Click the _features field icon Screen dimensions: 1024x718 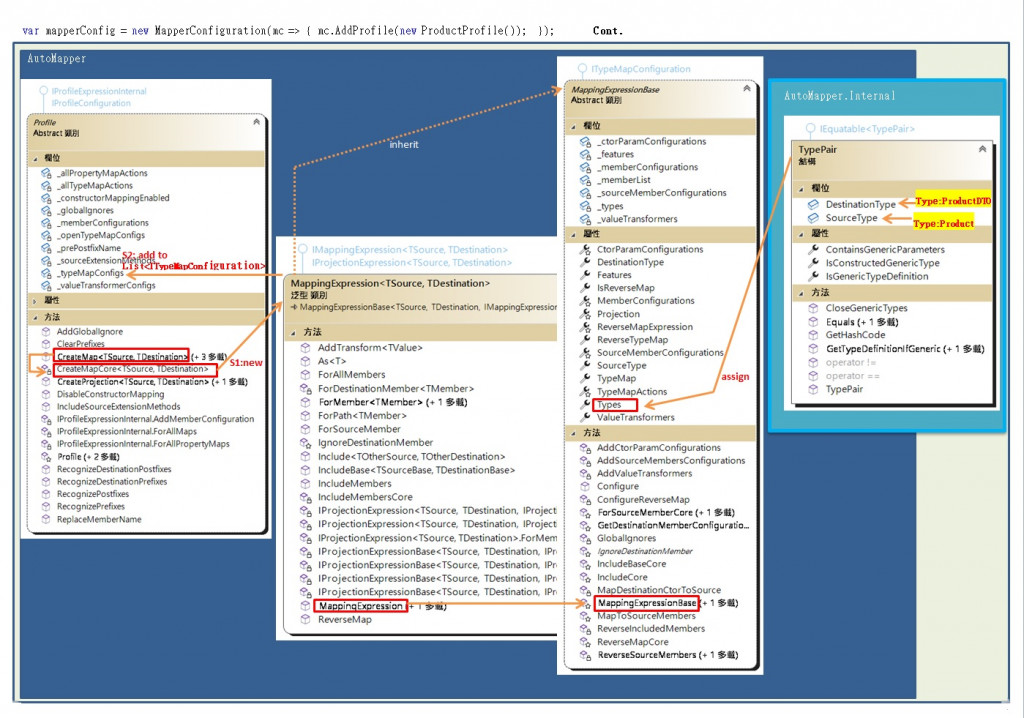coord(585,155)
